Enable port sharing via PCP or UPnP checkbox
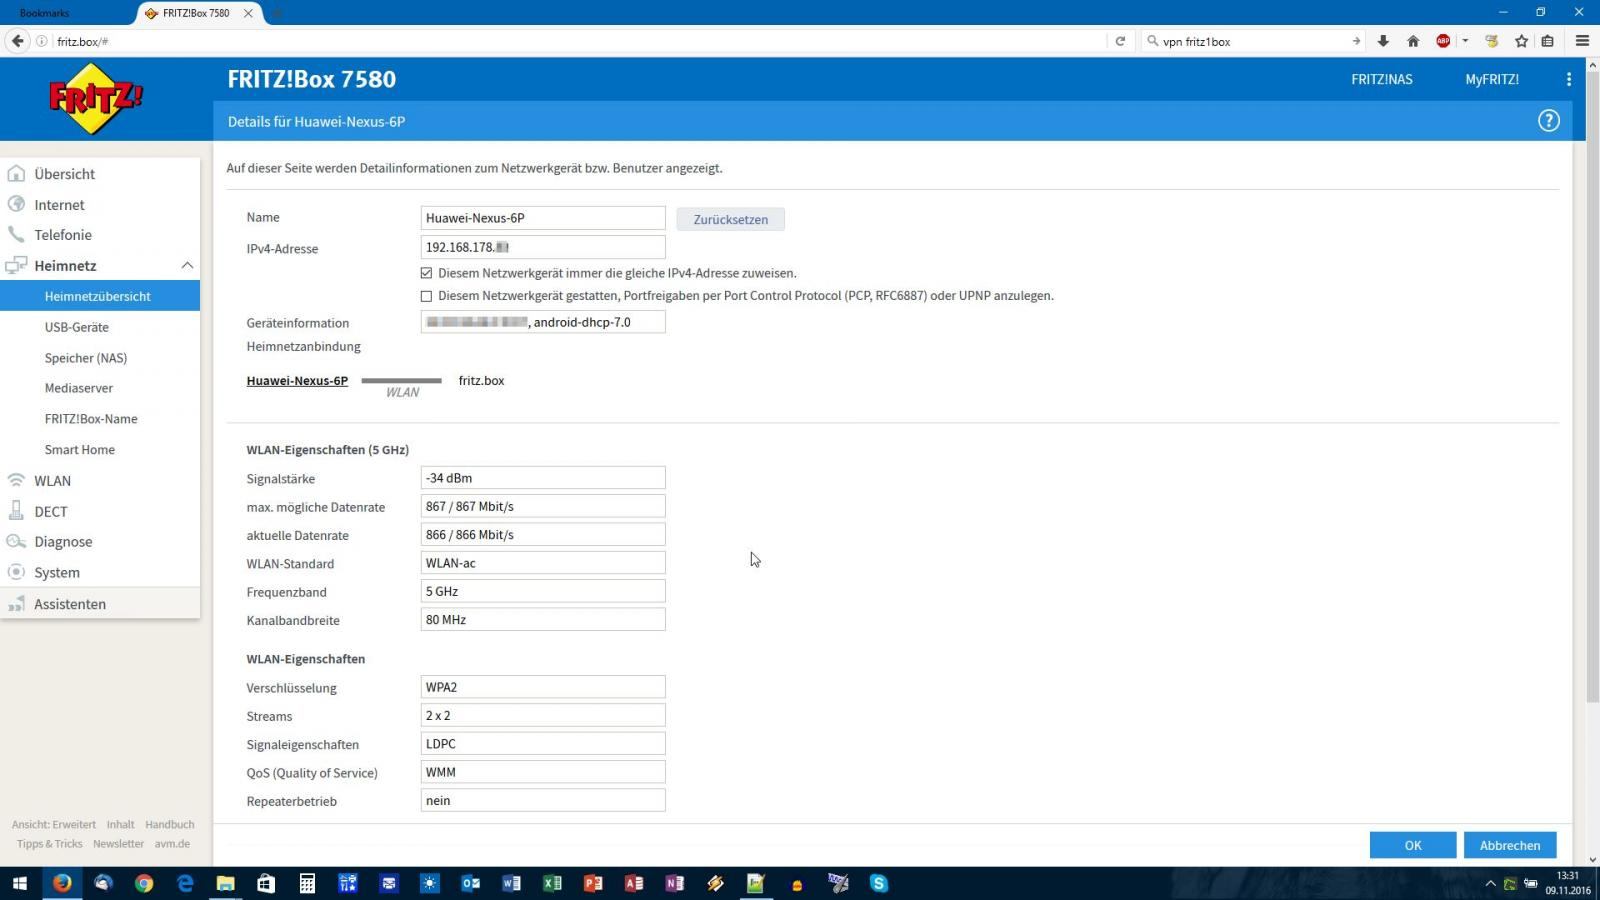This screenshot has width=1600, height=900. [427, 296]
